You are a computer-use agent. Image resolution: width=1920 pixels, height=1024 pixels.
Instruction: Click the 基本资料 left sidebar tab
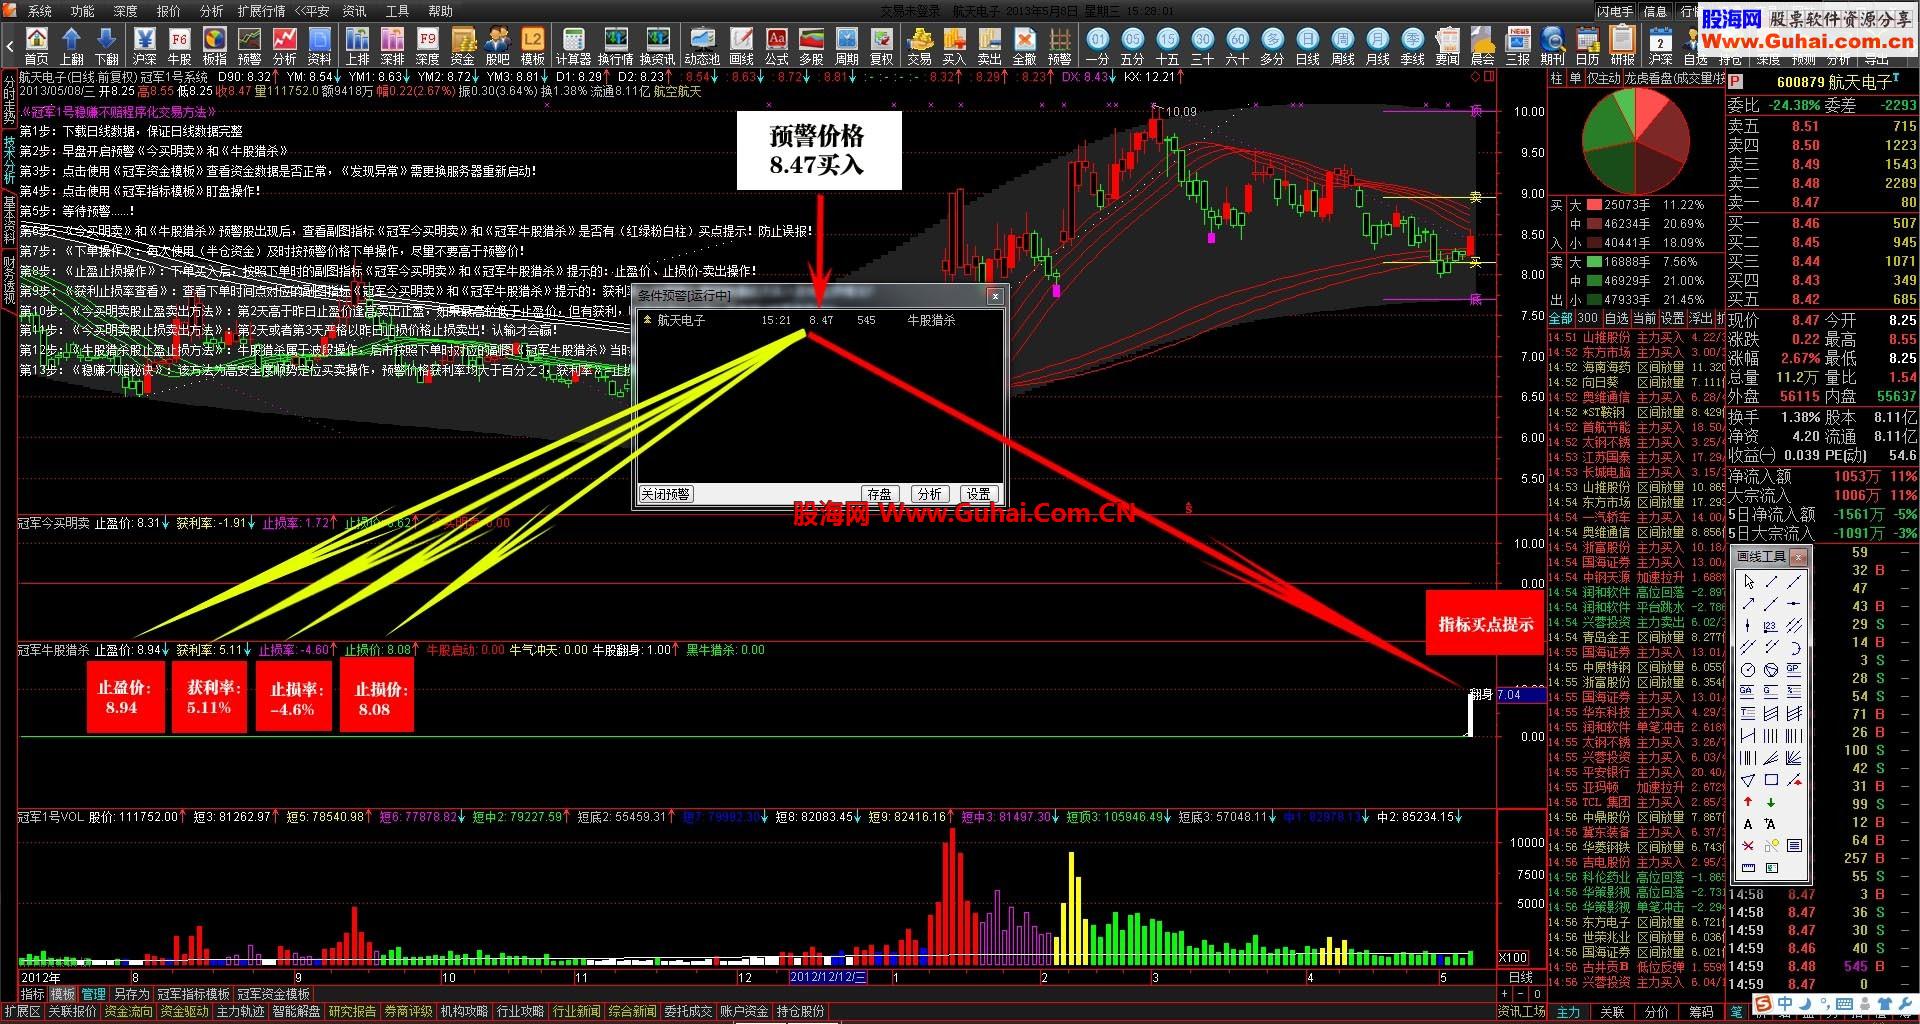pos(9,219)
